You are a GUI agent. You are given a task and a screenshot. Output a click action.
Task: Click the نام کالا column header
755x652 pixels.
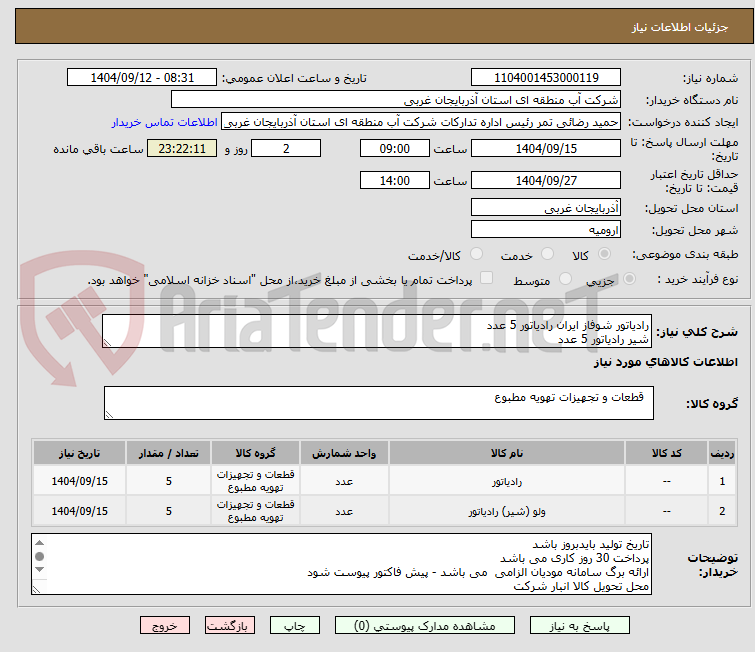click(x=507, y=453)
